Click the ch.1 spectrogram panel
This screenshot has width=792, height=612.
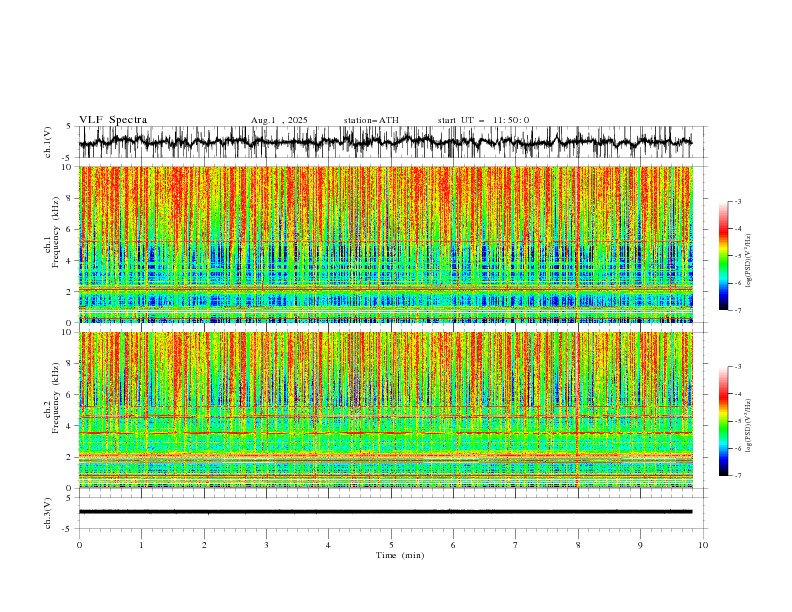[385, 244]
